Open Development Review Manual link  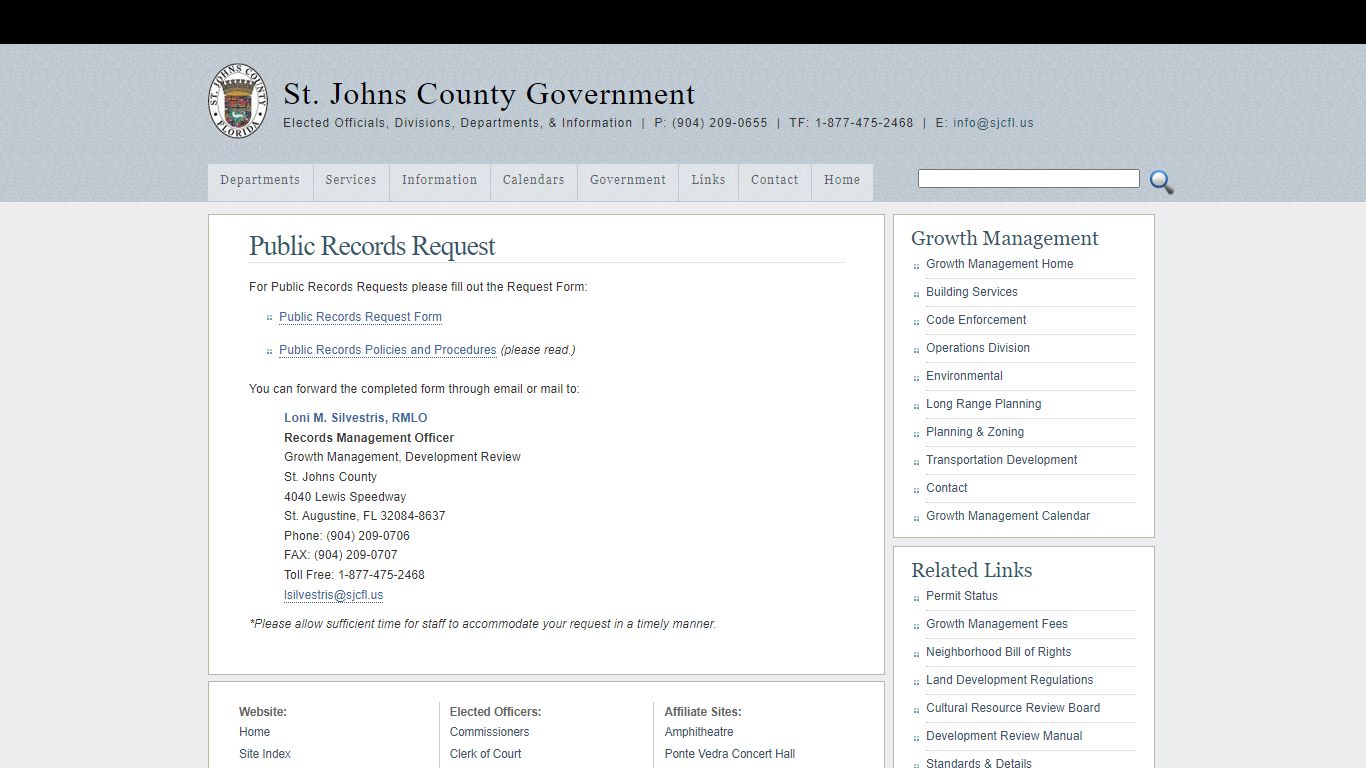pyautogui.click(x=1004, y=736)
